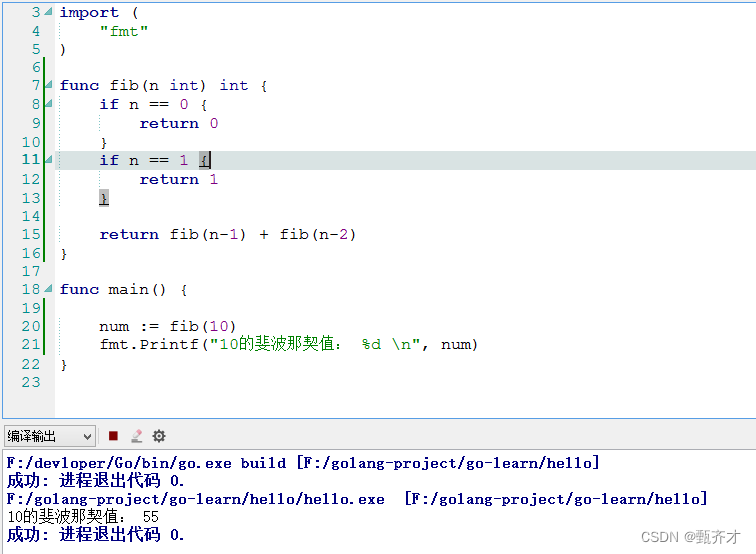Open output settings gear icon
Screen dimensions: 756x554
pos(159,436)
